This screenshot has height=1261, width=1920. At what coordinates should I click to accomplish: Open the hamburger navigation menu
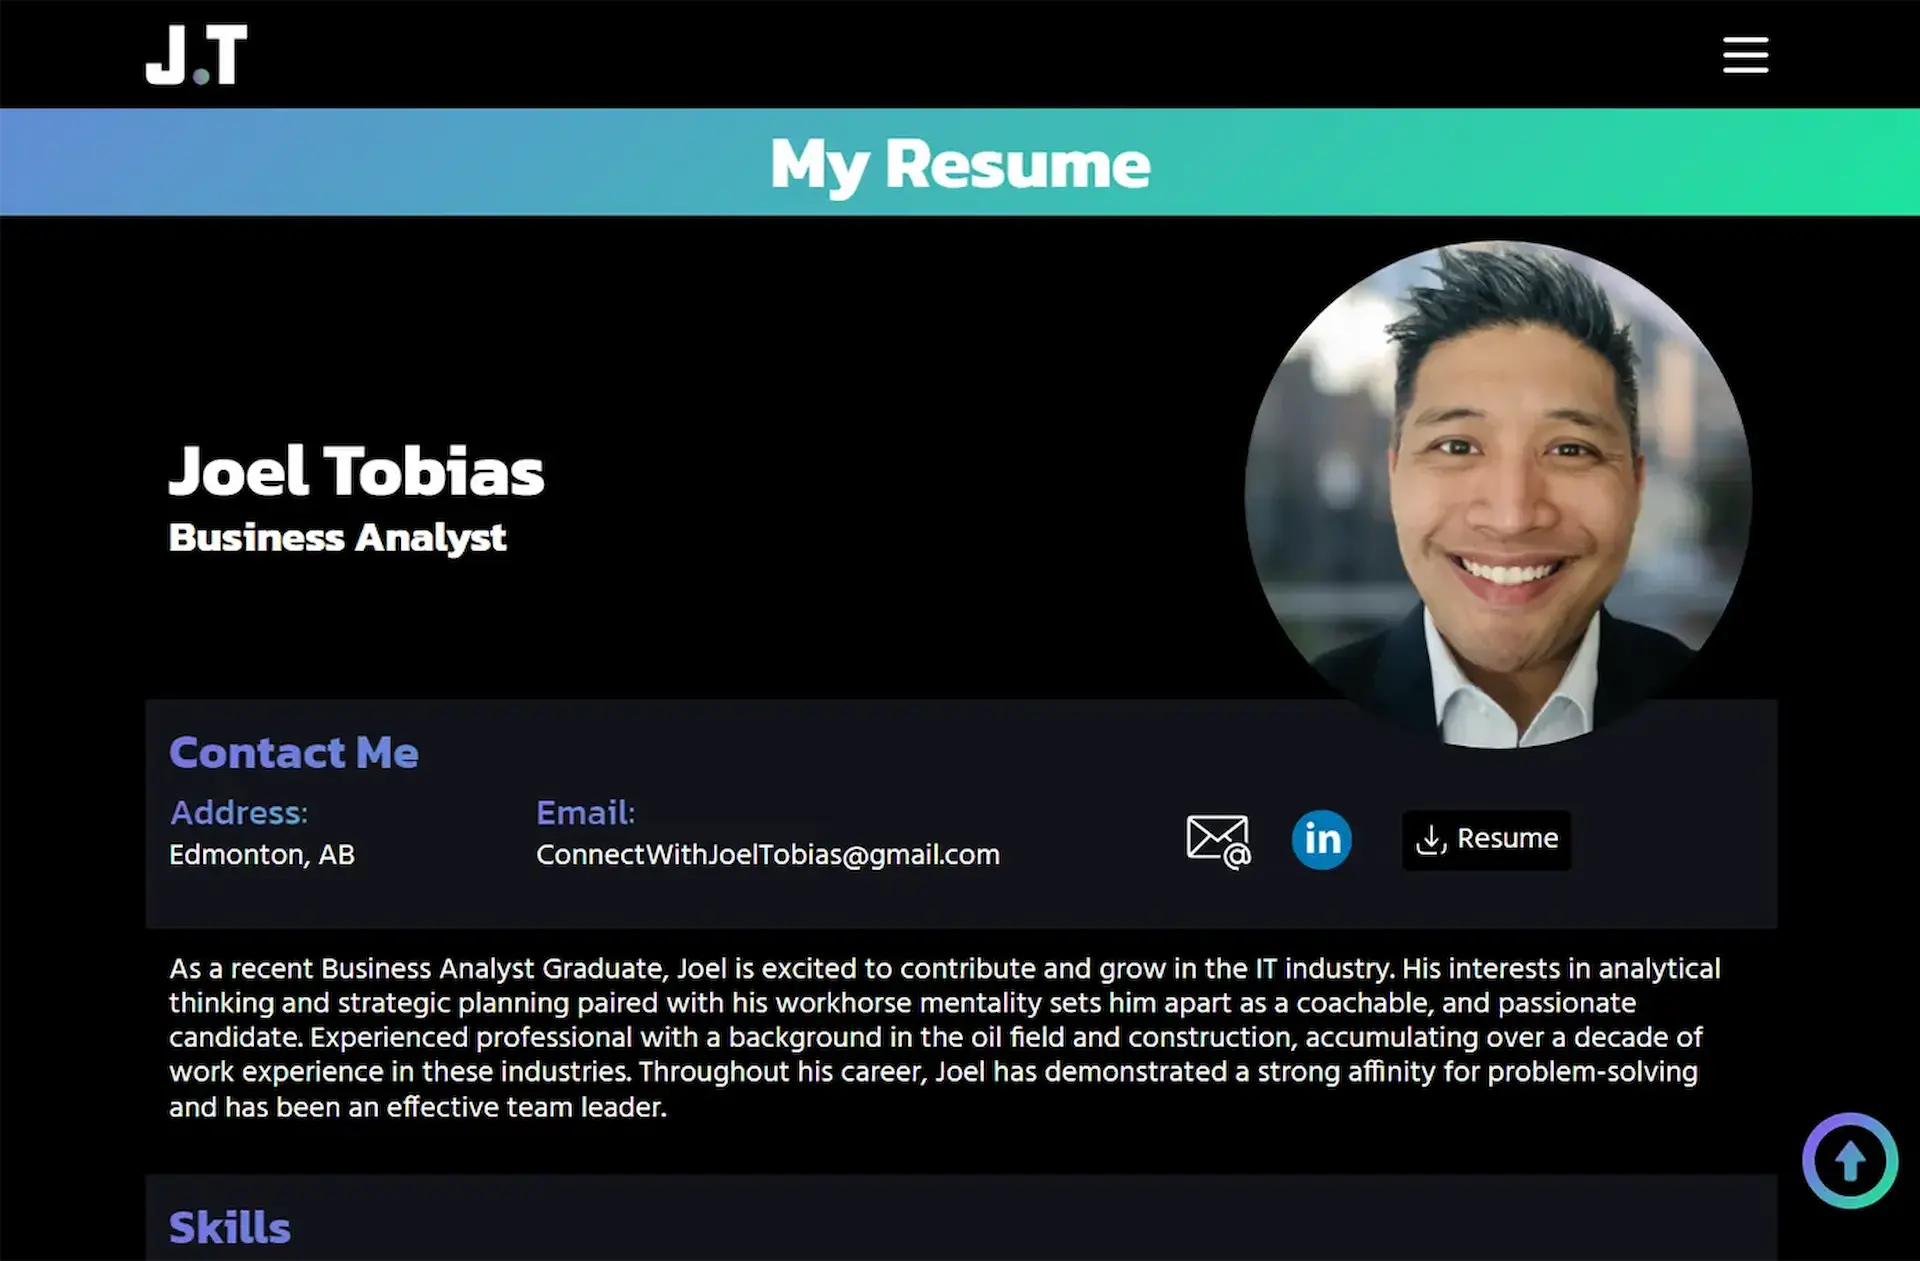coord(1745,55)
